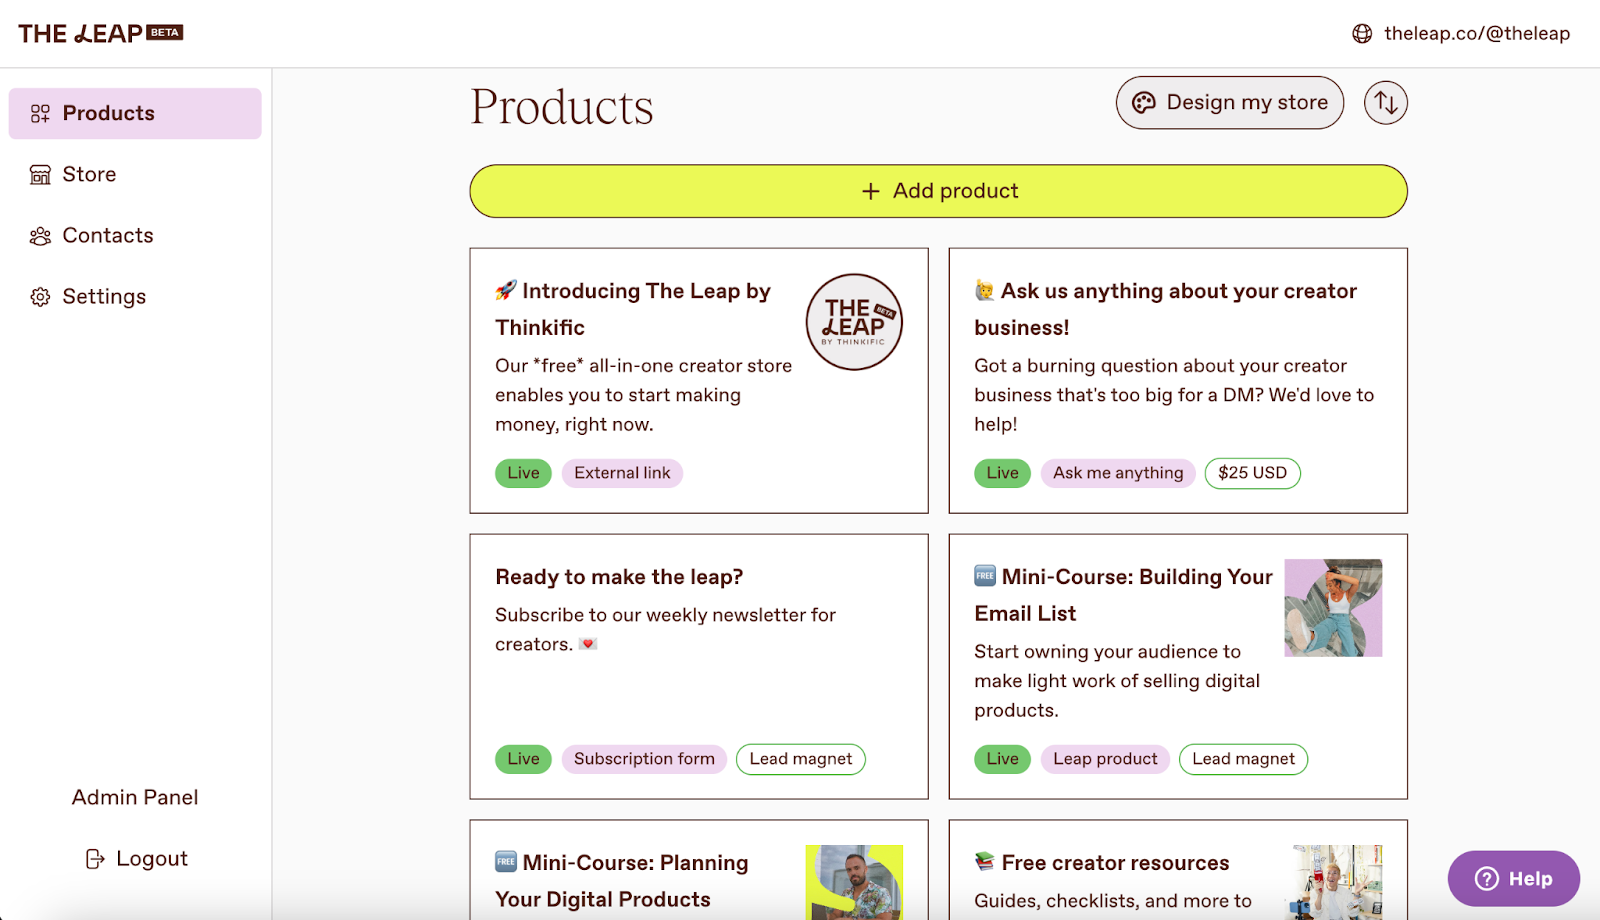
Task: Click the love letter emoji after creators
Action: tap(588, 644)
